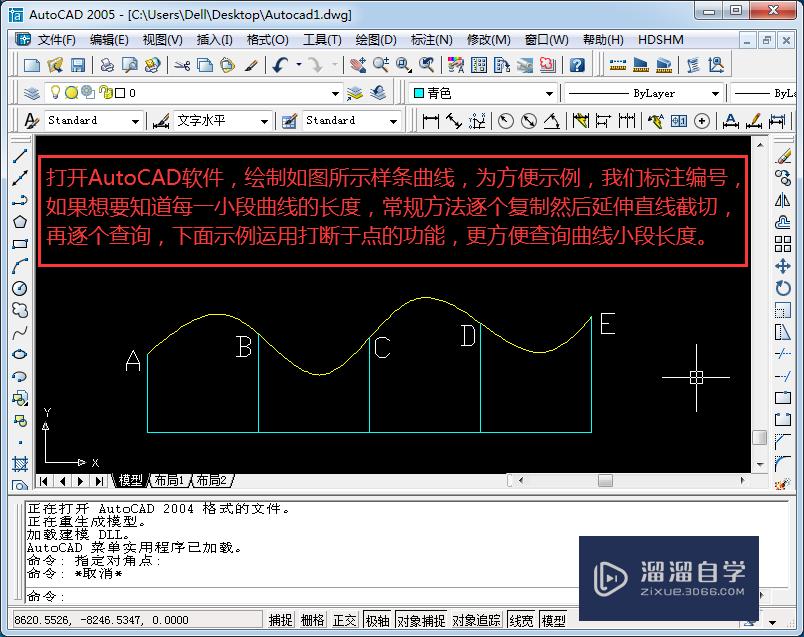Toggle 栅格 (Grid) display
This screenshot has width=804, height=637.
pos(316,619)
